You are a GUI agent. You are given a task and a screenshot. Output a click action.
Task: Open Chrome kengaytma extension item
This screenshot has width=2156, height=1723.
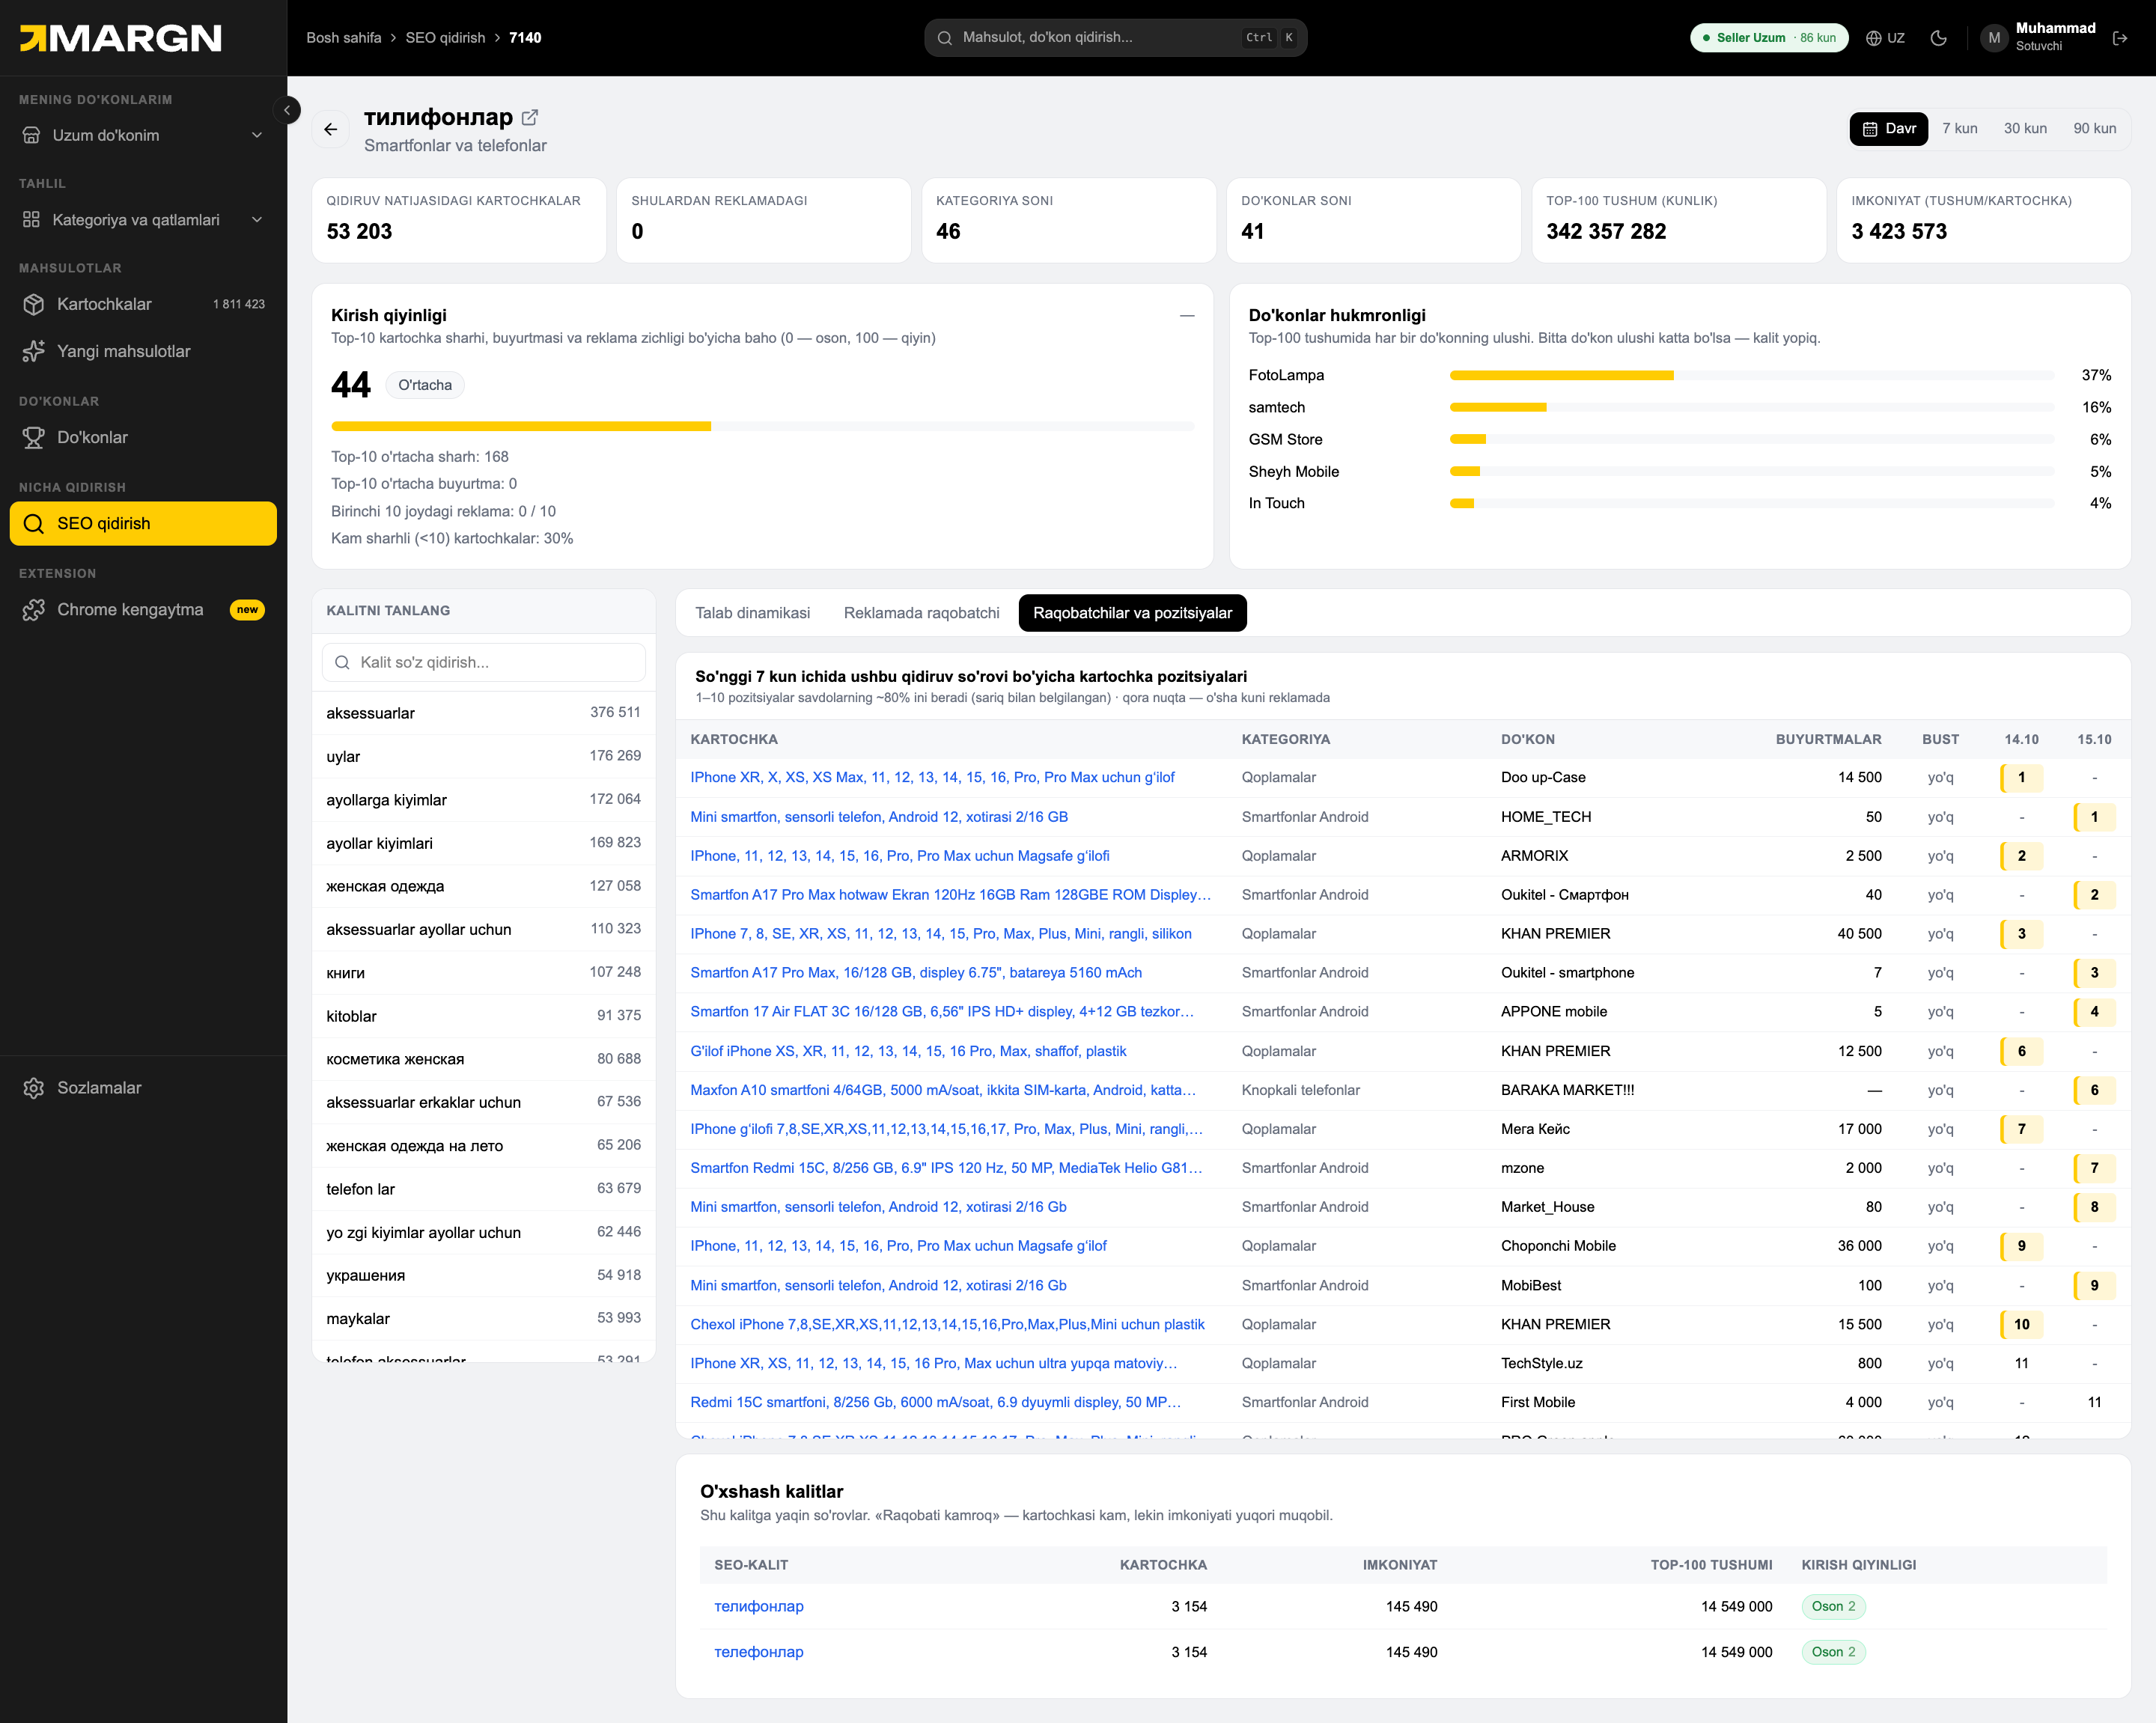pyautogui.click(x=144, y=609)
